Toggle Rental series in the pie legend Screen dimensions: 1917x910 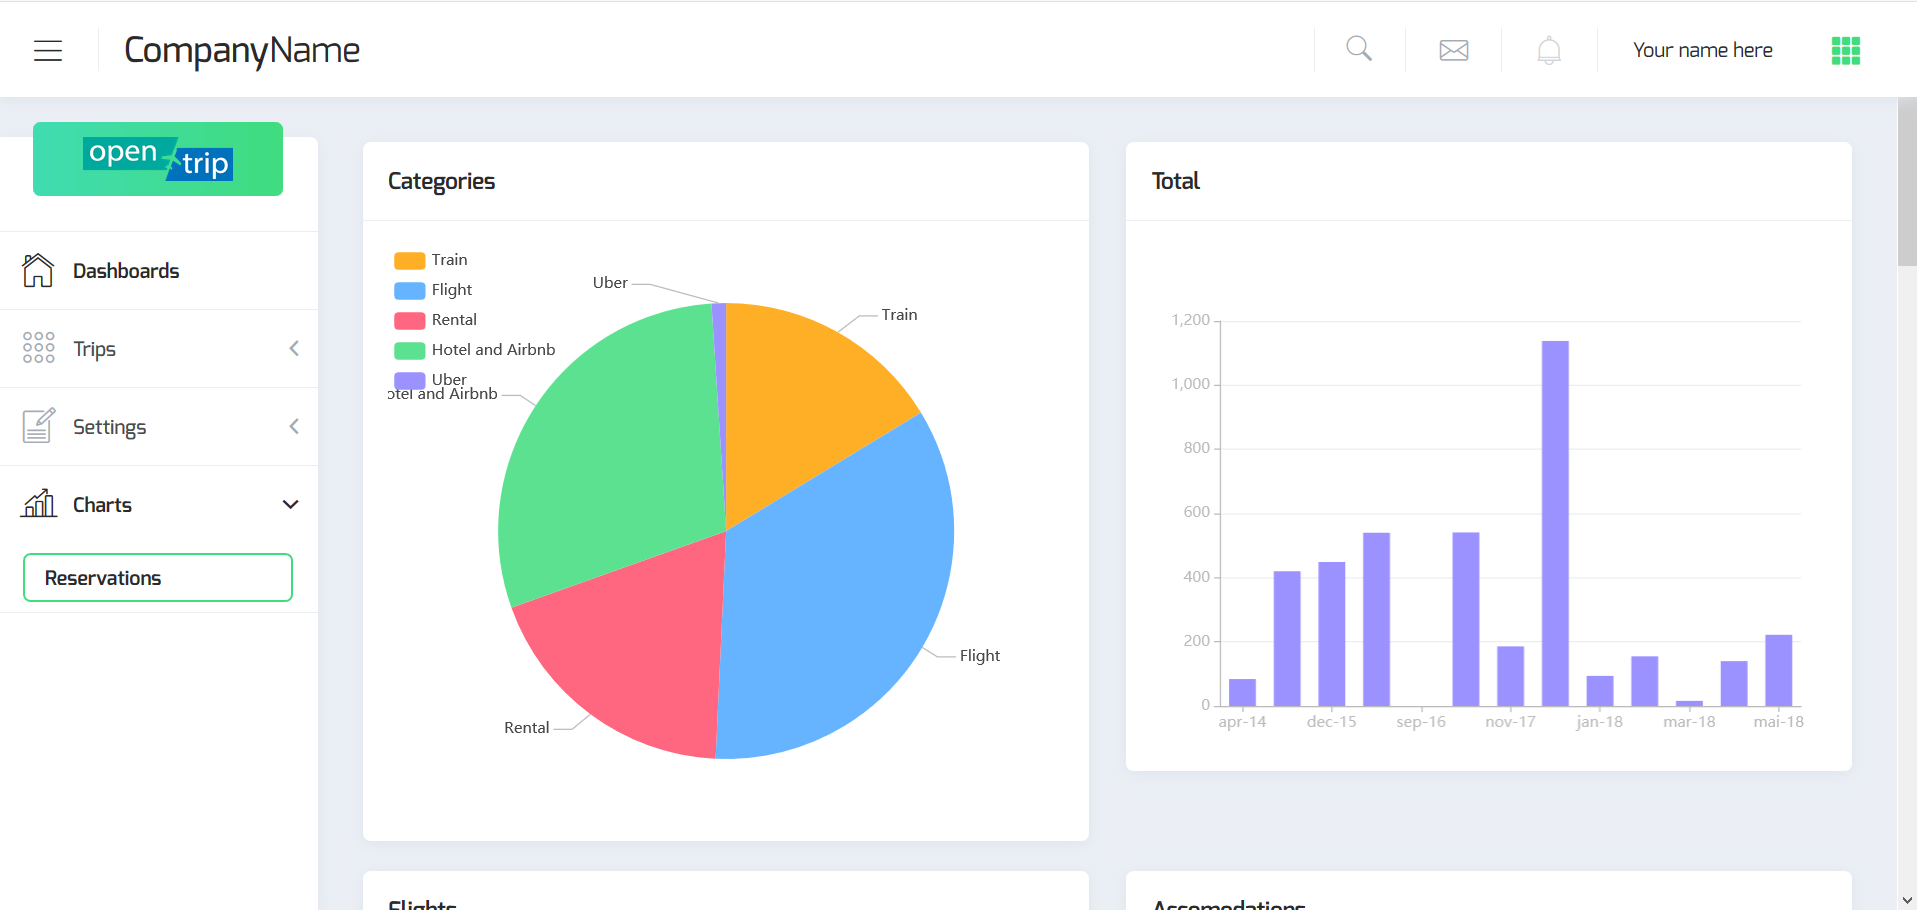435,320
